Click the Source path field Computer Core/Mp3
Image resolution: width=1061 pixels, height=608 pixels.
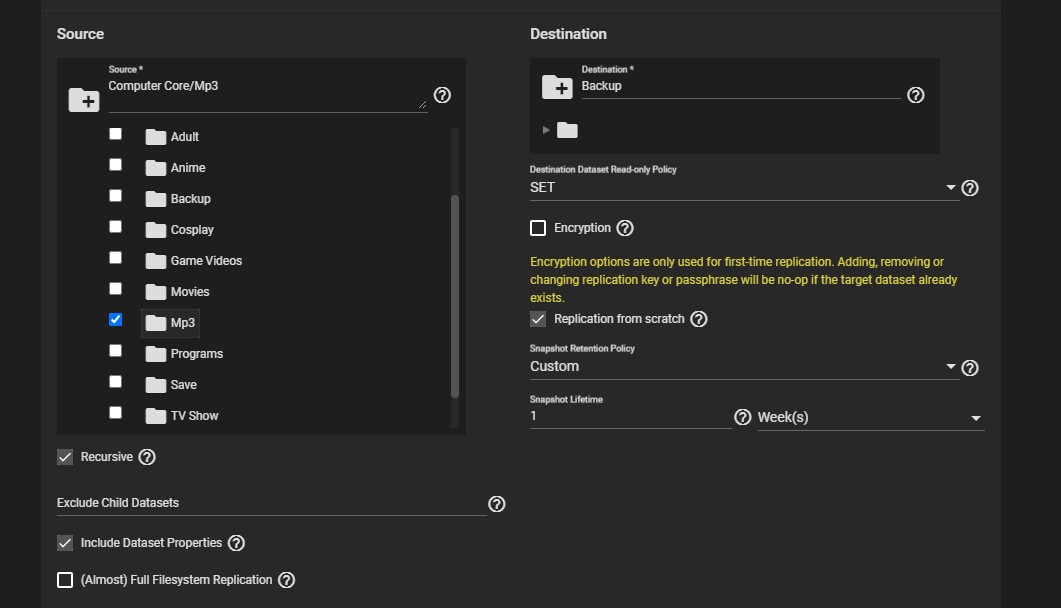(x=268, y=94)
